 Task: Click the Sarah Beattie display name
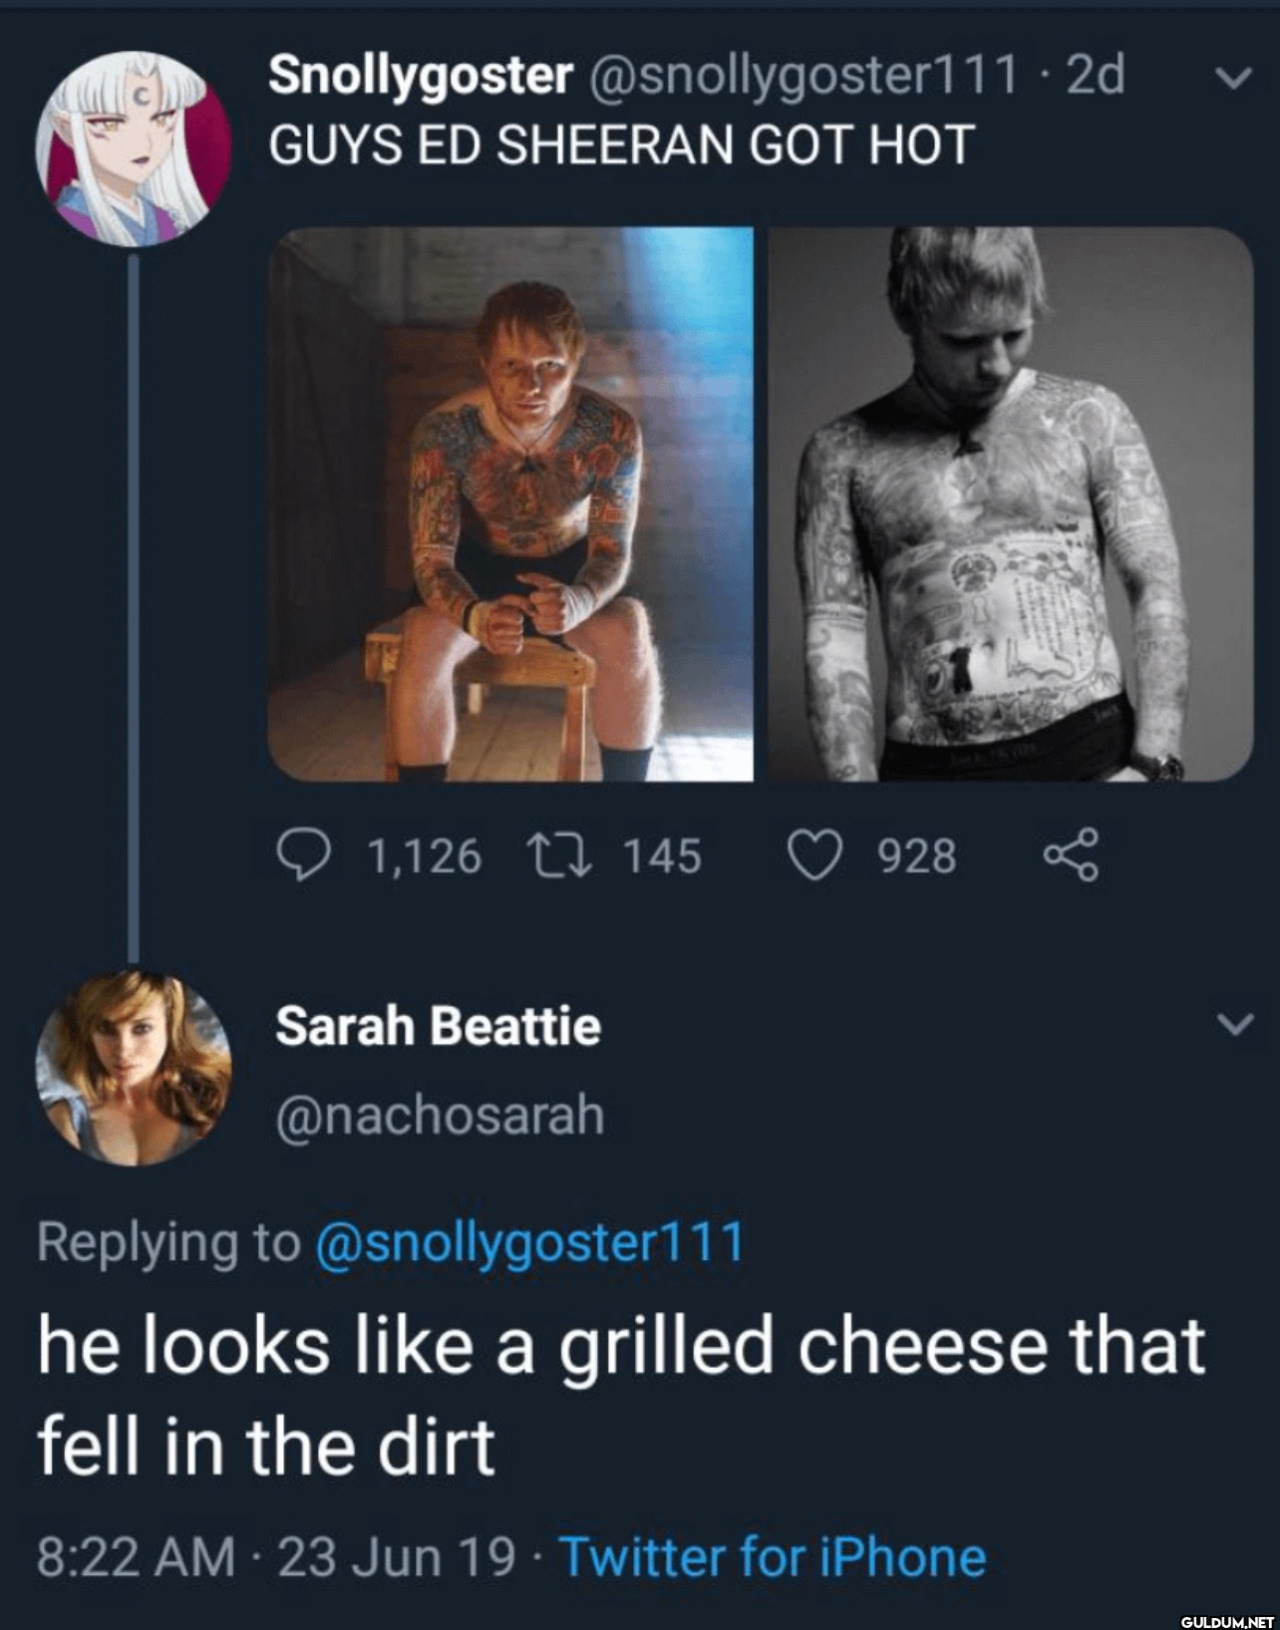(438, 1026)
